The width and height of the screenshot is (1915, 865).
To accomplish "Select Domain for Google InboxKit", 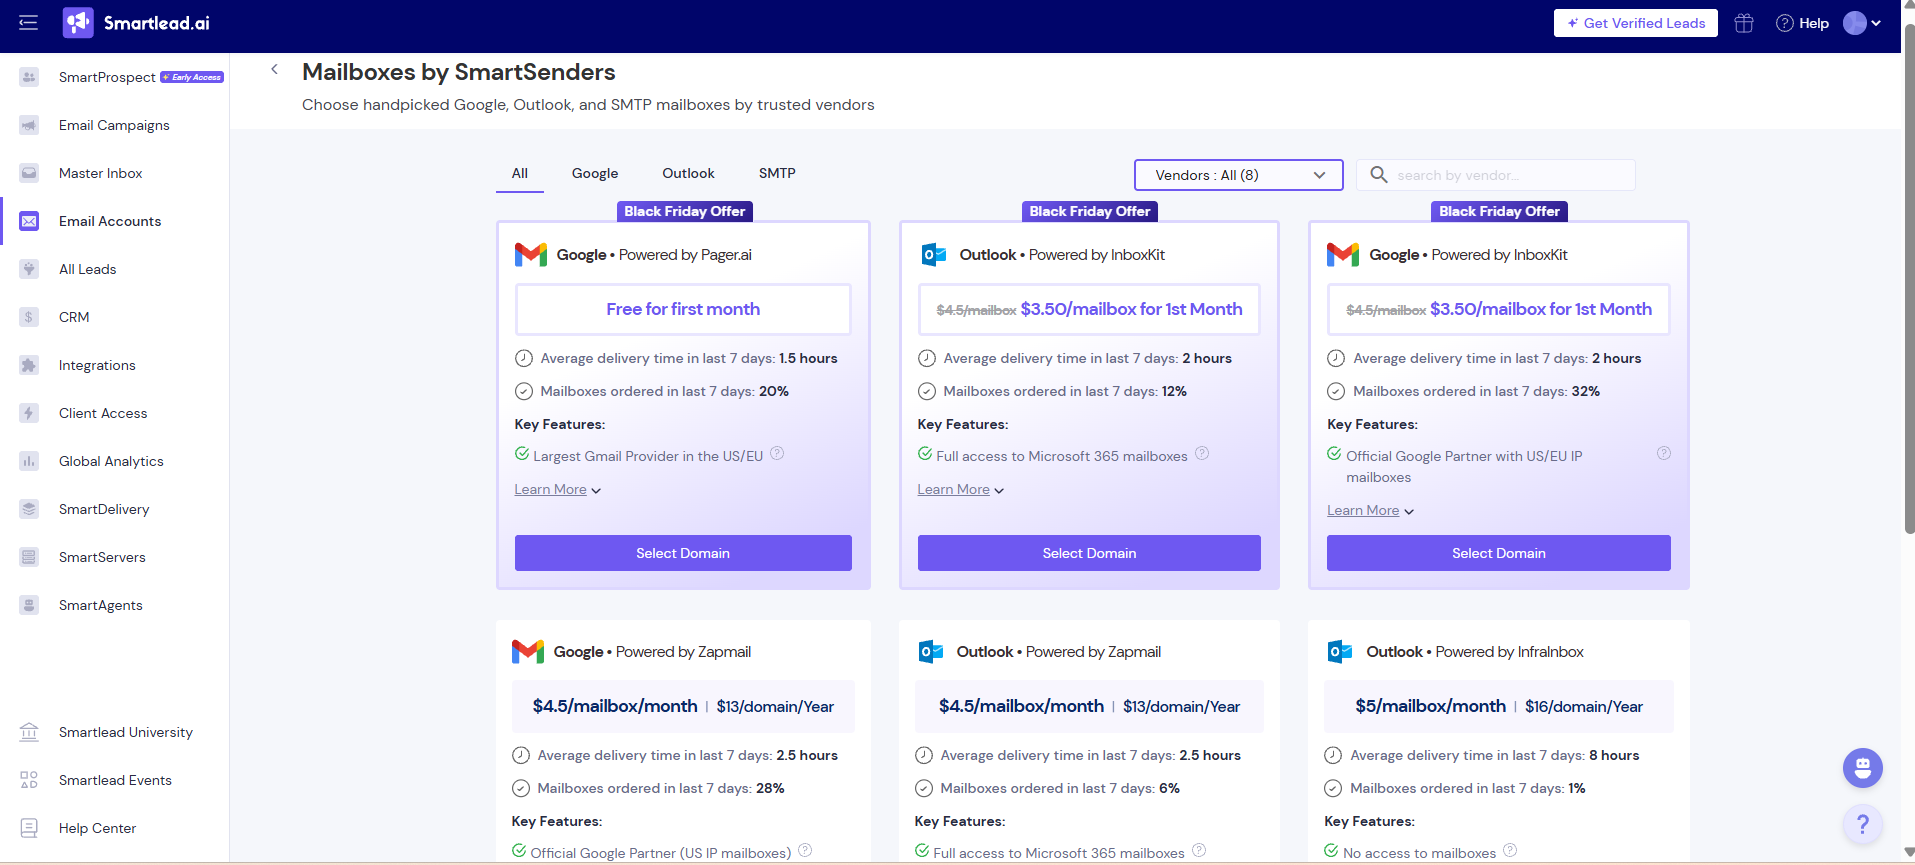I will pyautogui.click(x=1499, y=553).
